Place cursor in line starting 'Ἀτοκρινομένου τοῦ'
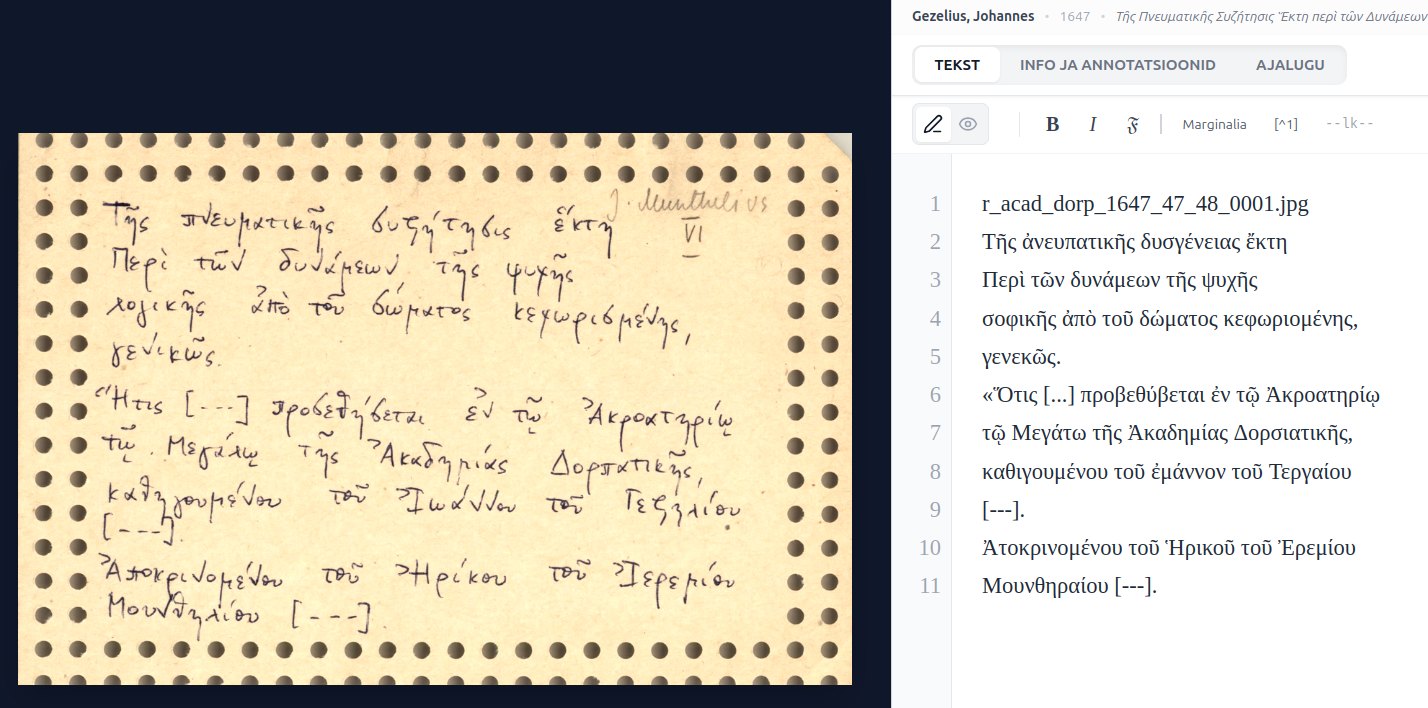Screen dimensions: 1428x708 (x=1169, y=548)
